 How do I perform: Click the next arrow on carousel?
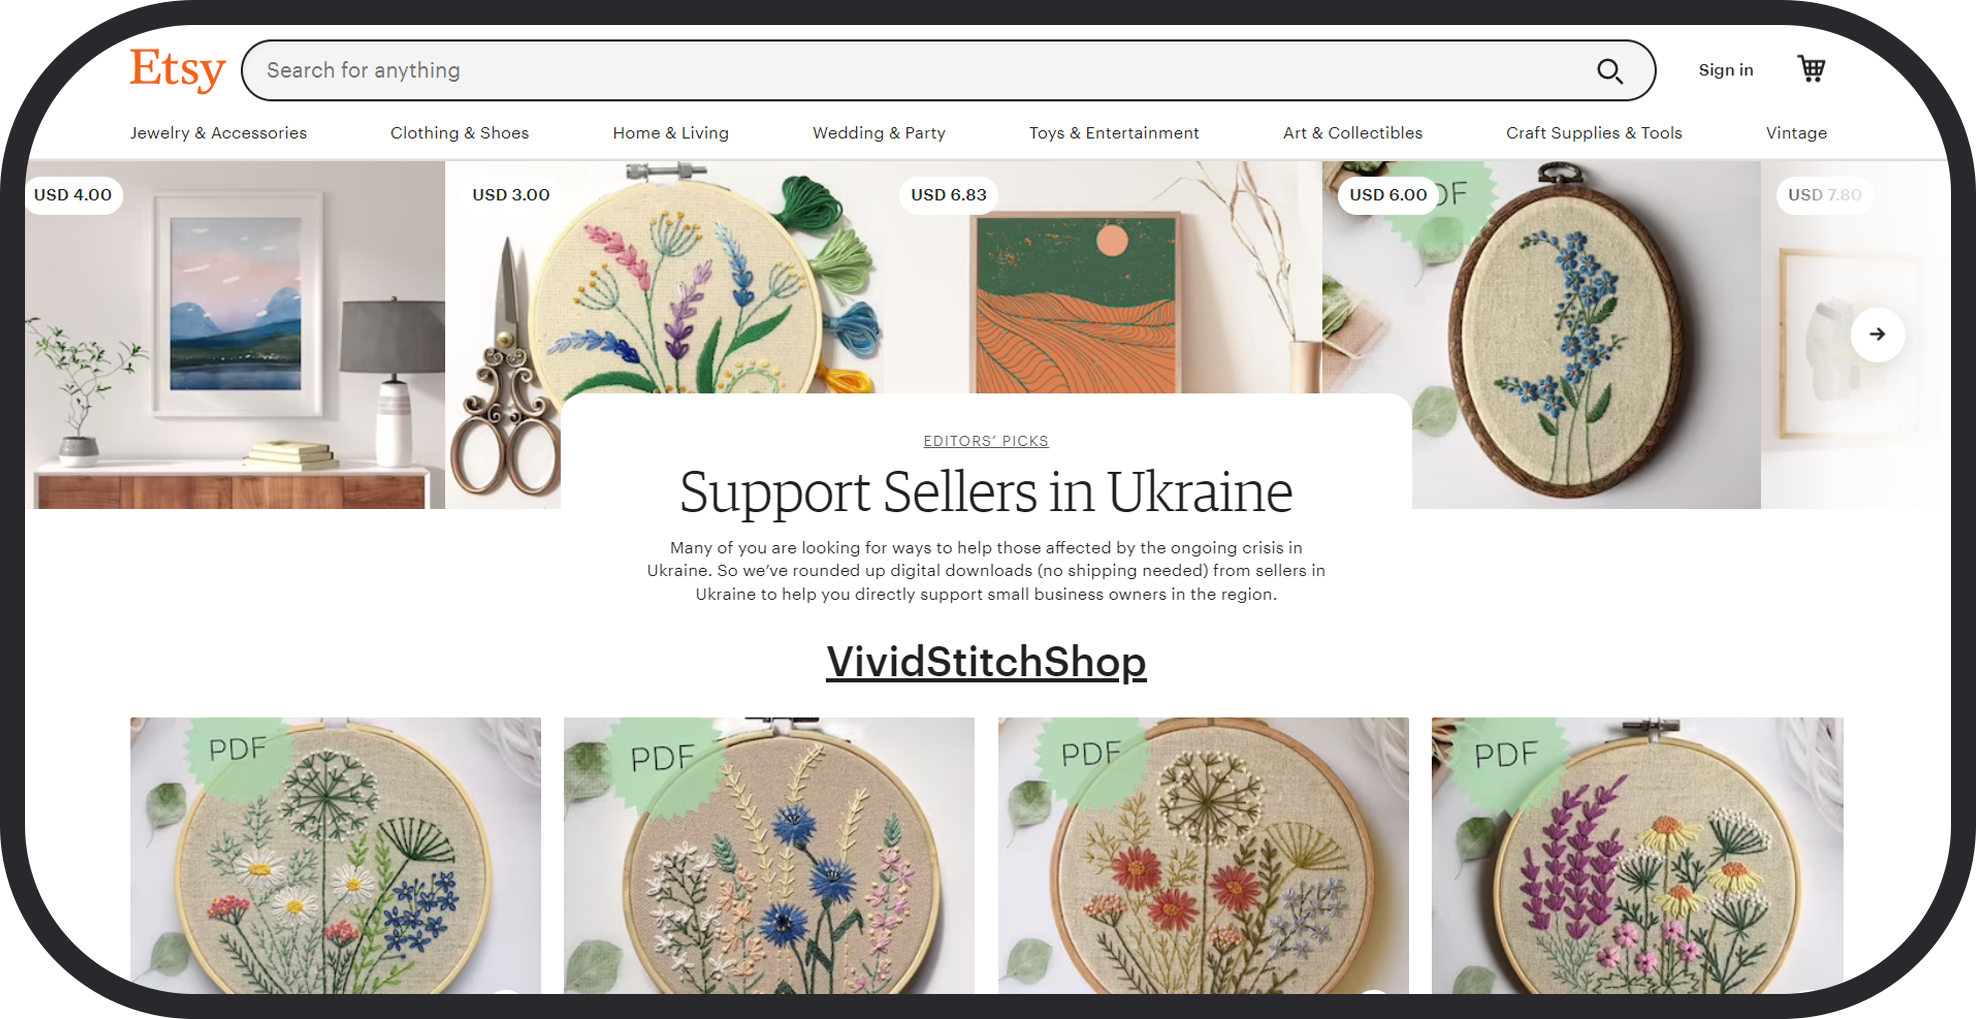[1877, 334]
